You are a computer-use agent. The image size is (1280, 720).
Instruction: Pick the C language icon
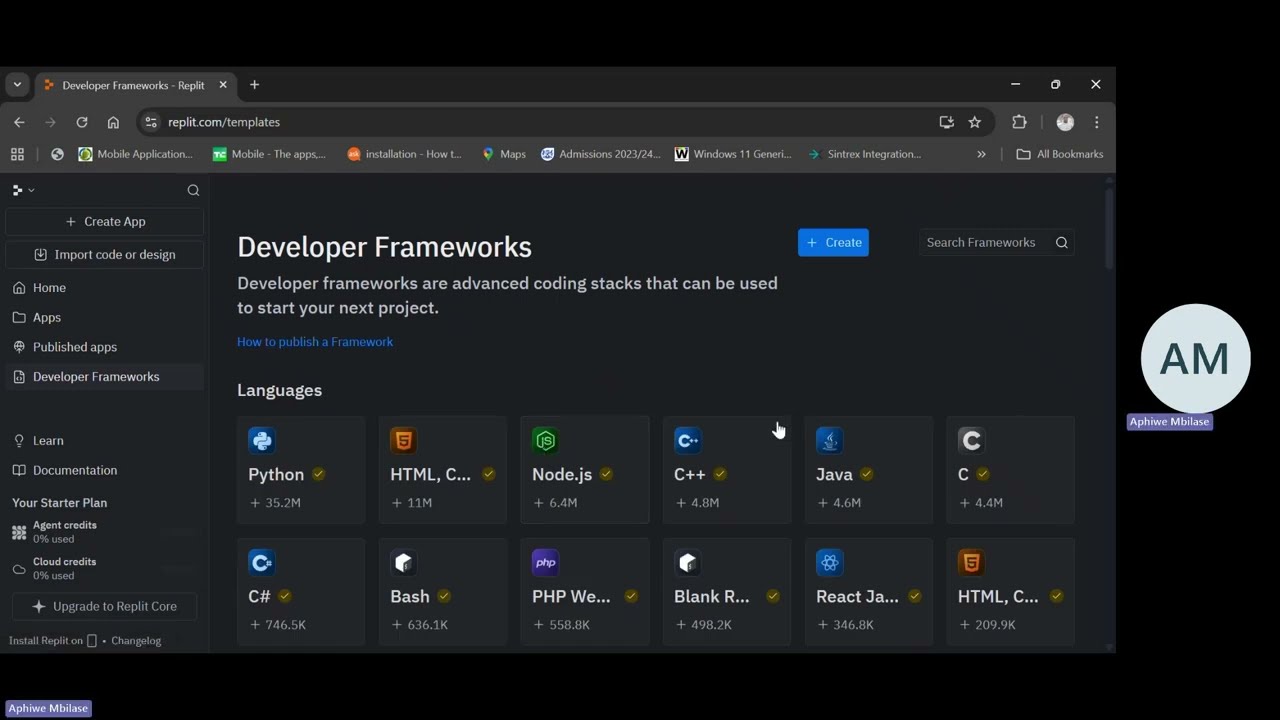click(971, 440)
